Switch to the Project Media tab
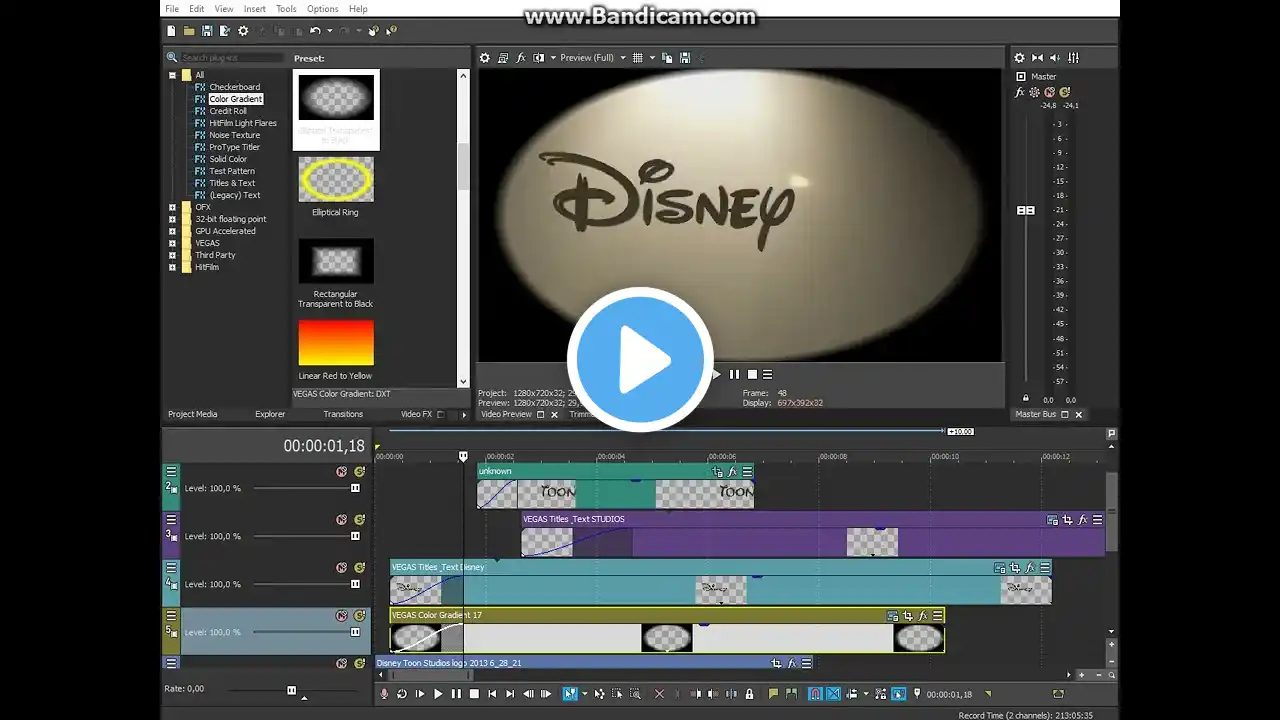The image size is (1280, 720). [x=193, y=414]
